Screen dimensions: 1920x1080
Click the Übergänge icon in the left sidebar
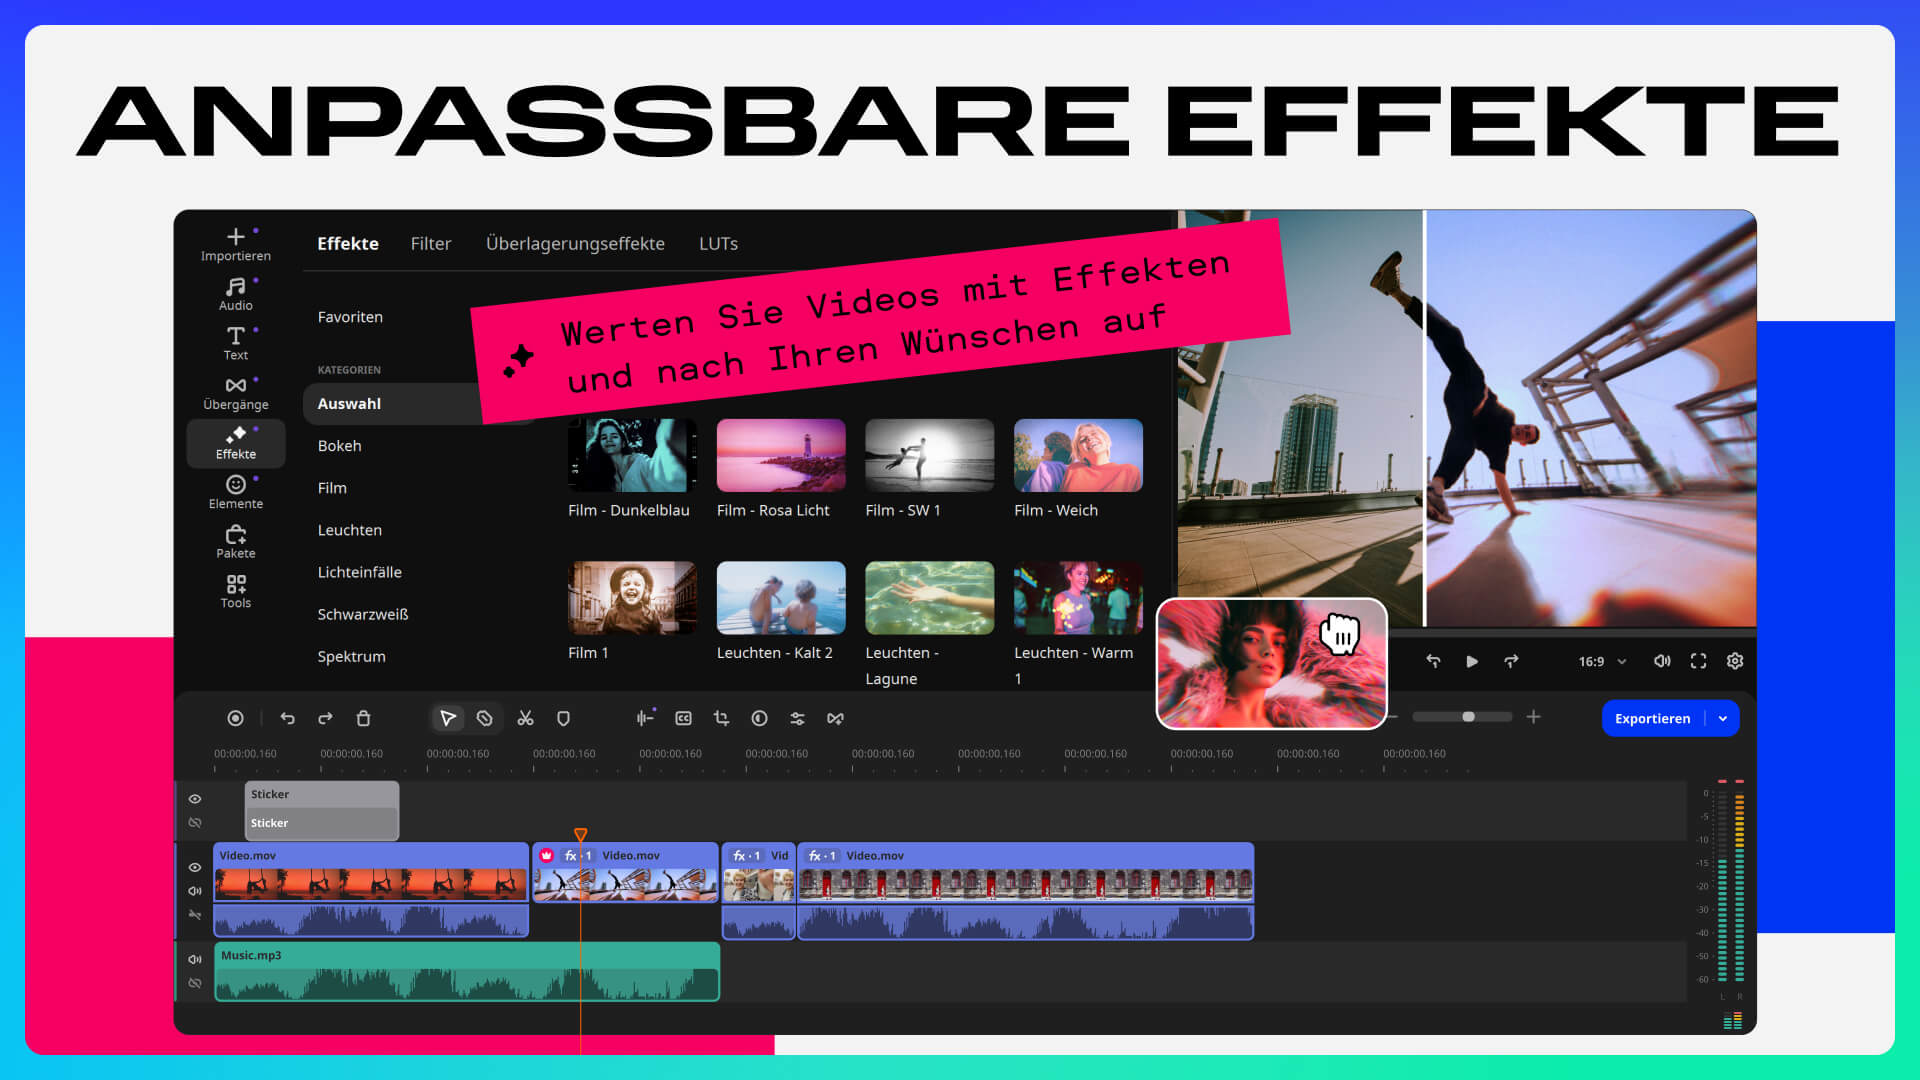click(x=235, y=390)
